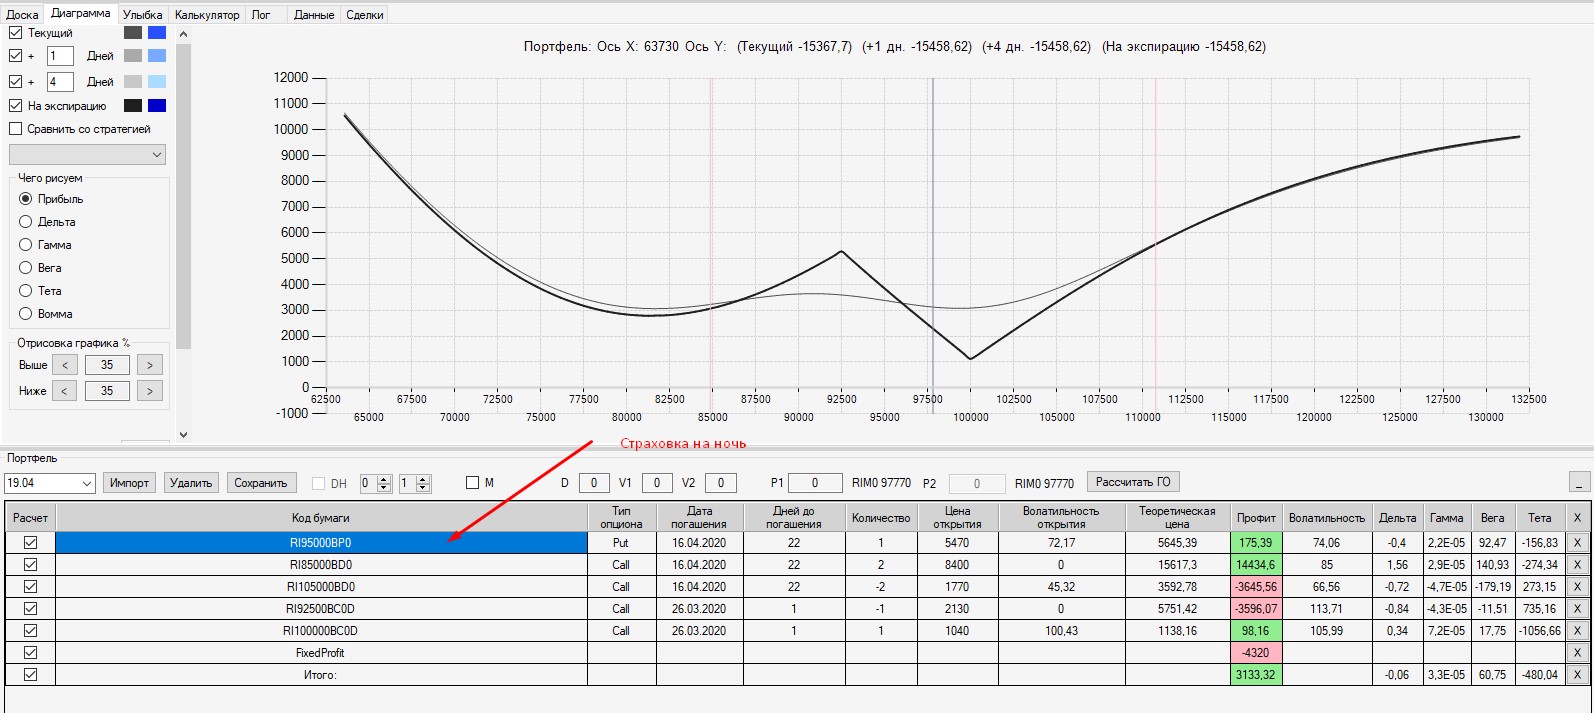Click the P1 input field

tap(815, 483)
